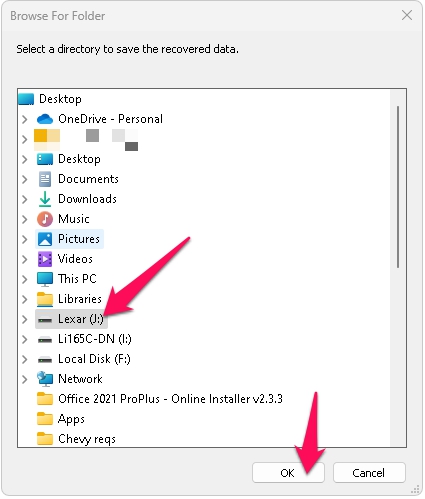The width and height of the screenshot is (425, 499).
Task: Click the folder tree vertical scrollbar
Action: tap(398, 187)
